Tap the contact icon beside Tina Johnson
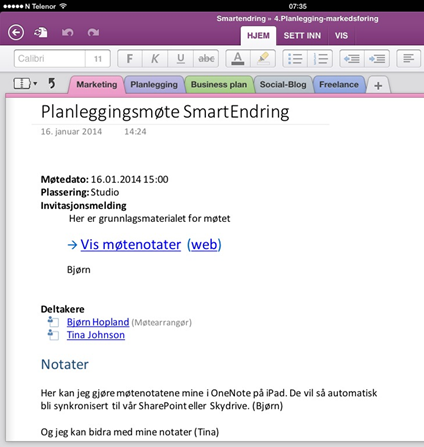Screen dimensions: 424x447 coord(53,334)
